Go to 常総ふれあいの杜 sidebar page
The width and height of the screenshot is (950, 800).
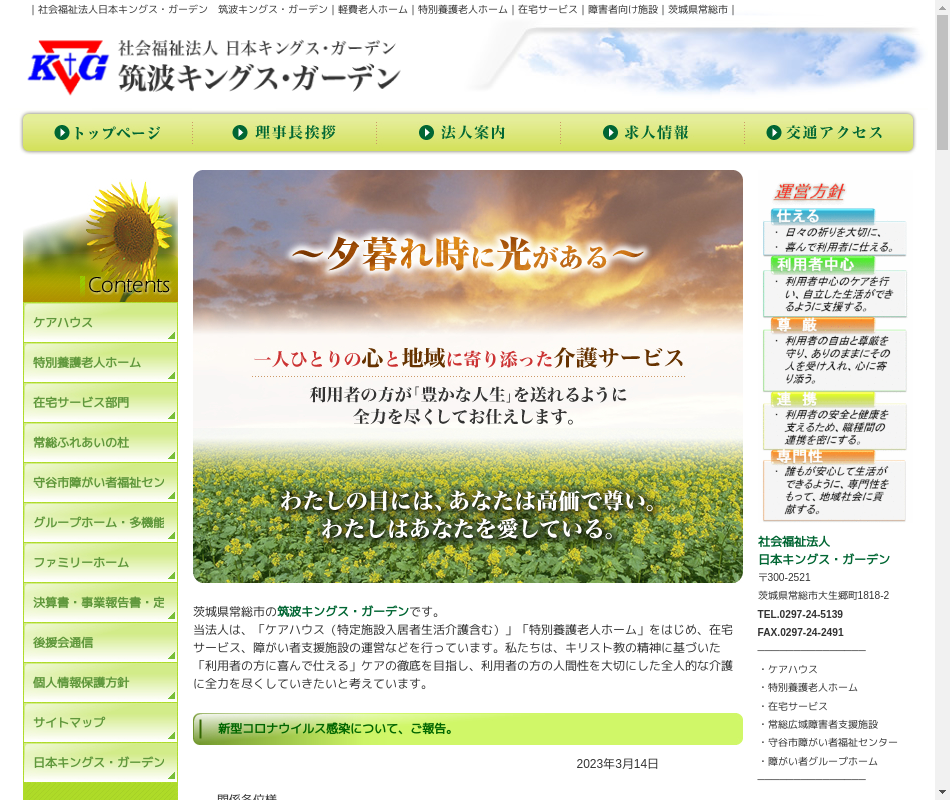point(100,443)
